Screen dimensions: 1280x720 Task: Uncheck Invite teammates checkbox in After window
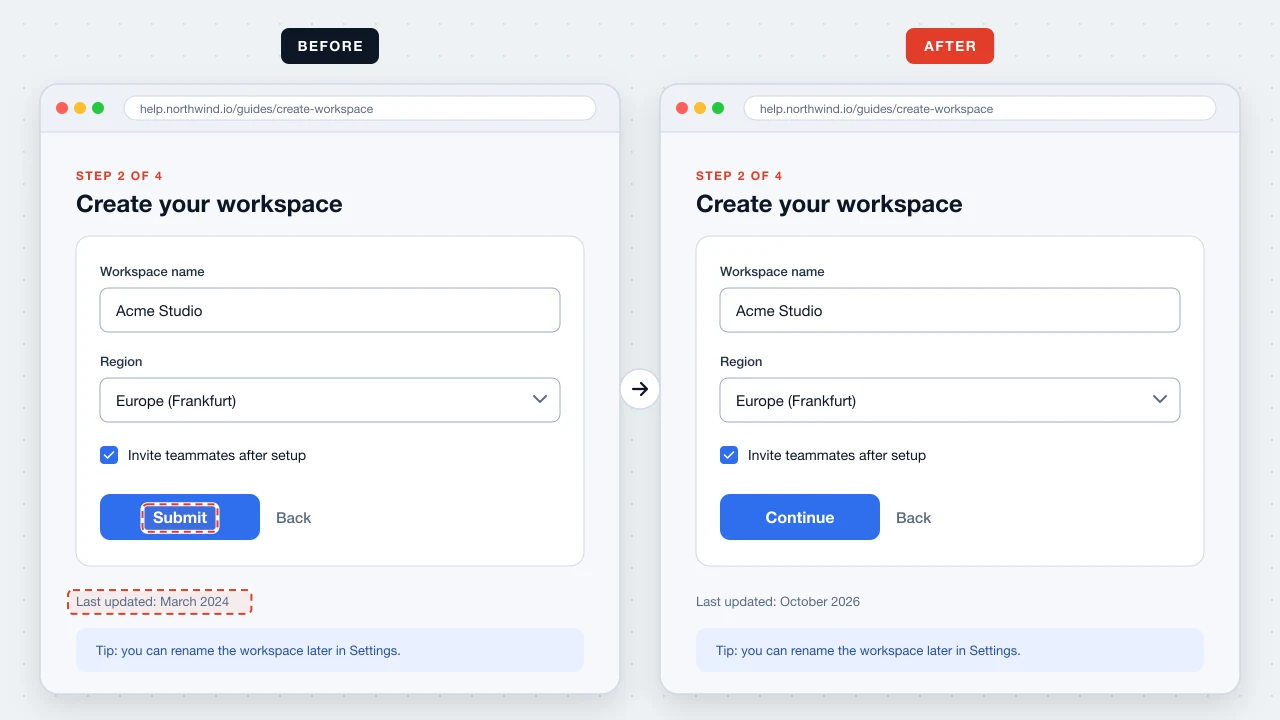pyautogui.click(x=729, y=455)
